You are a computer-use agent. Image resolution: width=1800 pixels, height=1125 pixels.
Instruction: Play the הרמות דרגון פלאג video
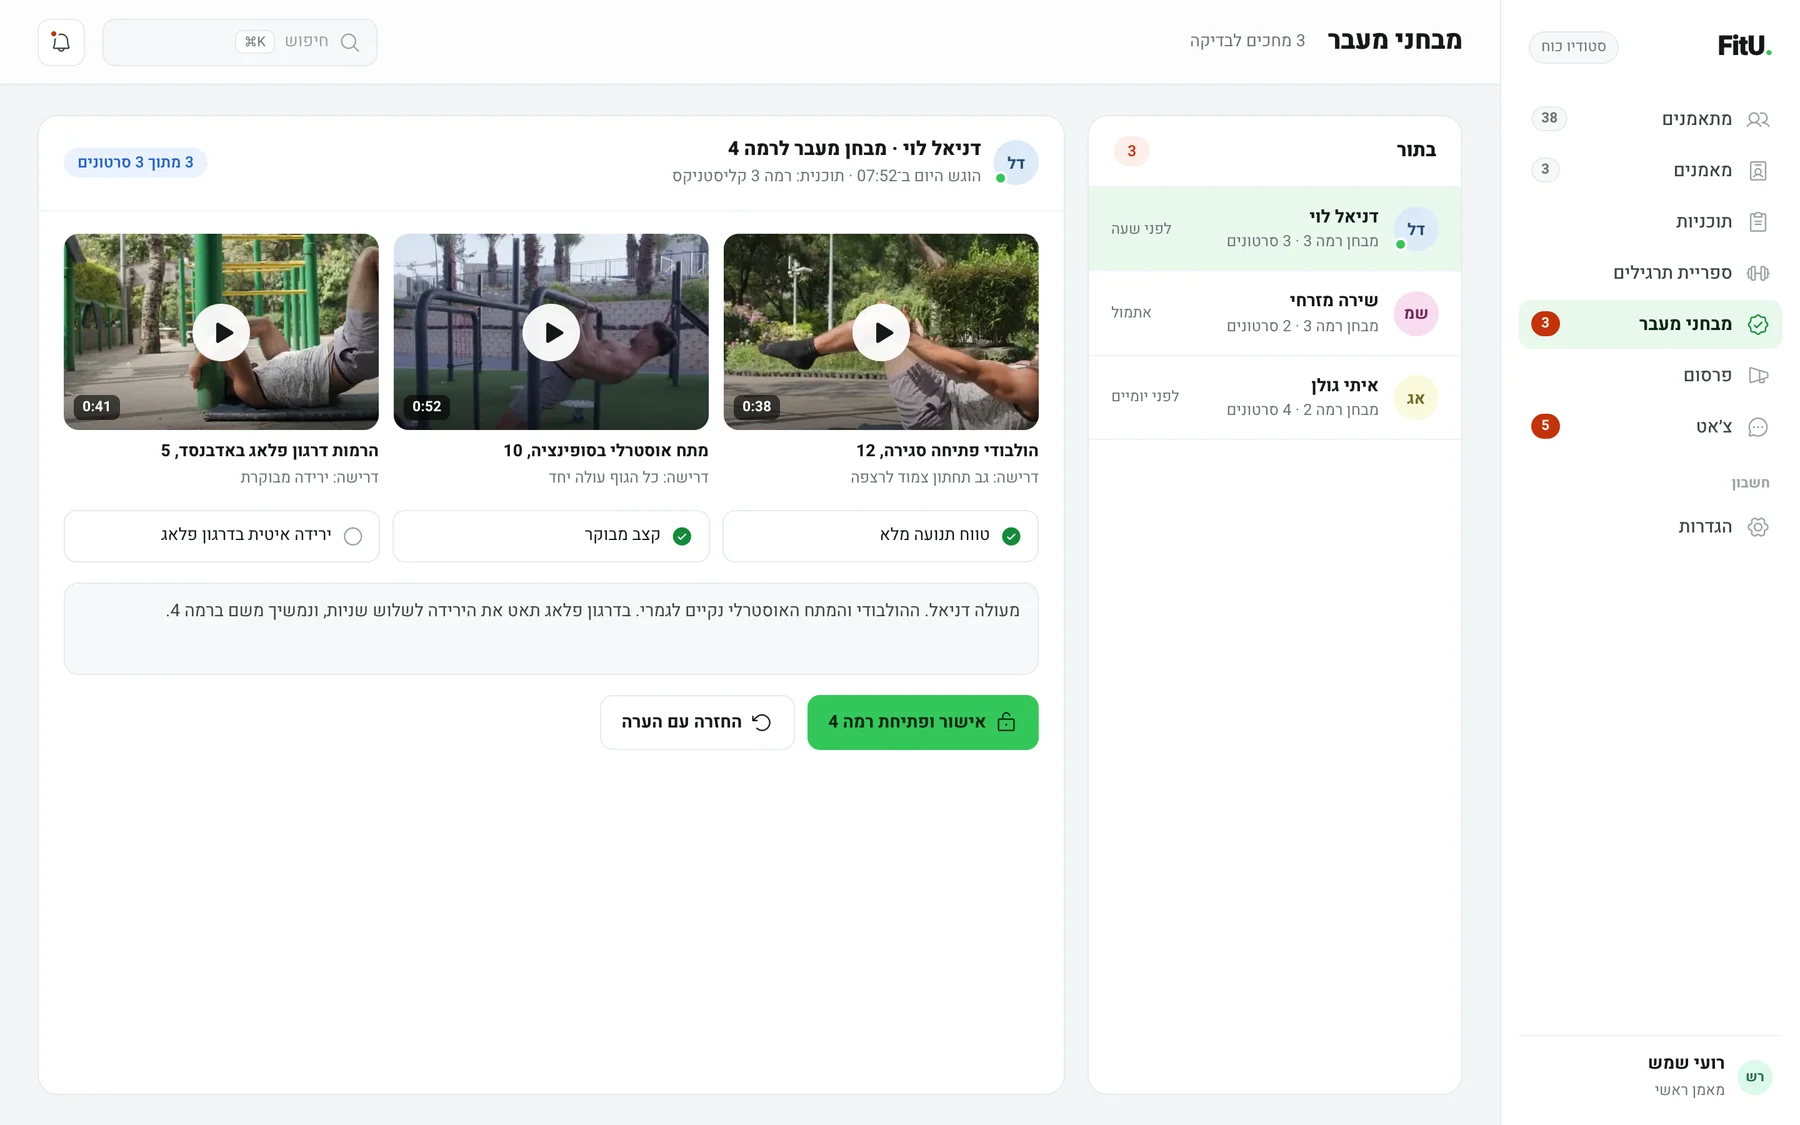coord(221,332)
